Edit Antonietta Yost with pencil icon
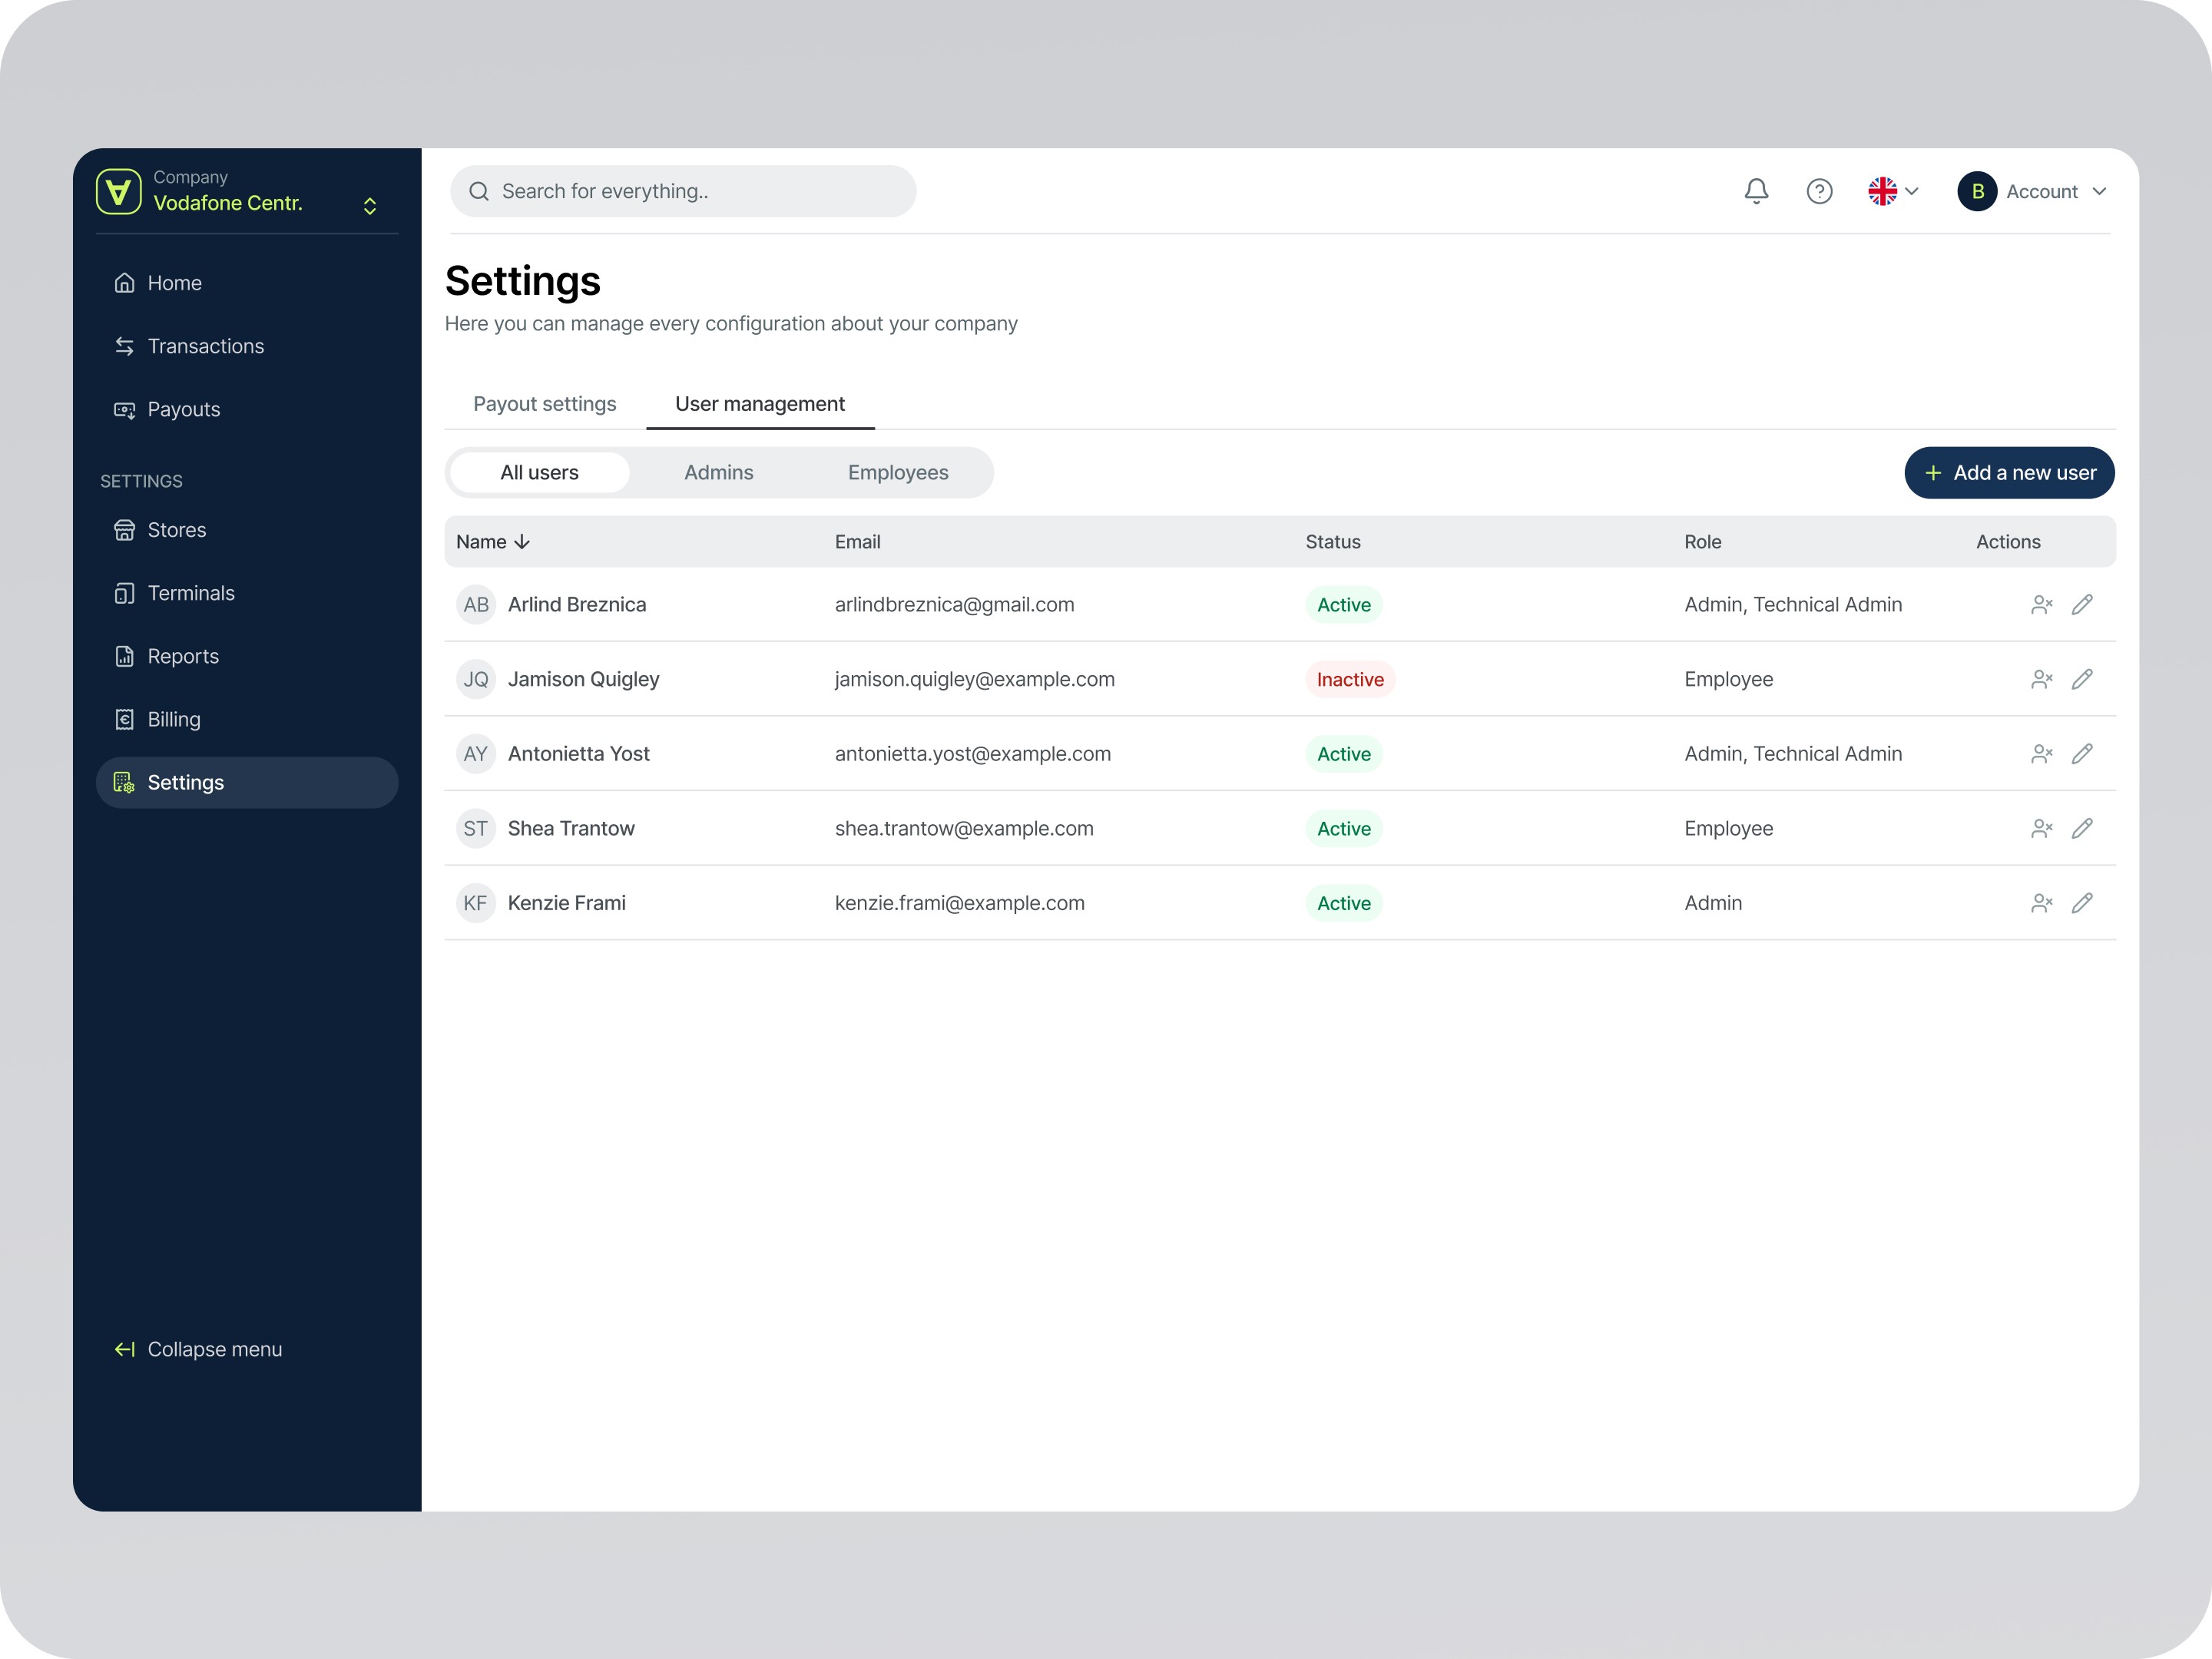The height and width of the screenshot is (1659, 2212). coord(2082,754)
